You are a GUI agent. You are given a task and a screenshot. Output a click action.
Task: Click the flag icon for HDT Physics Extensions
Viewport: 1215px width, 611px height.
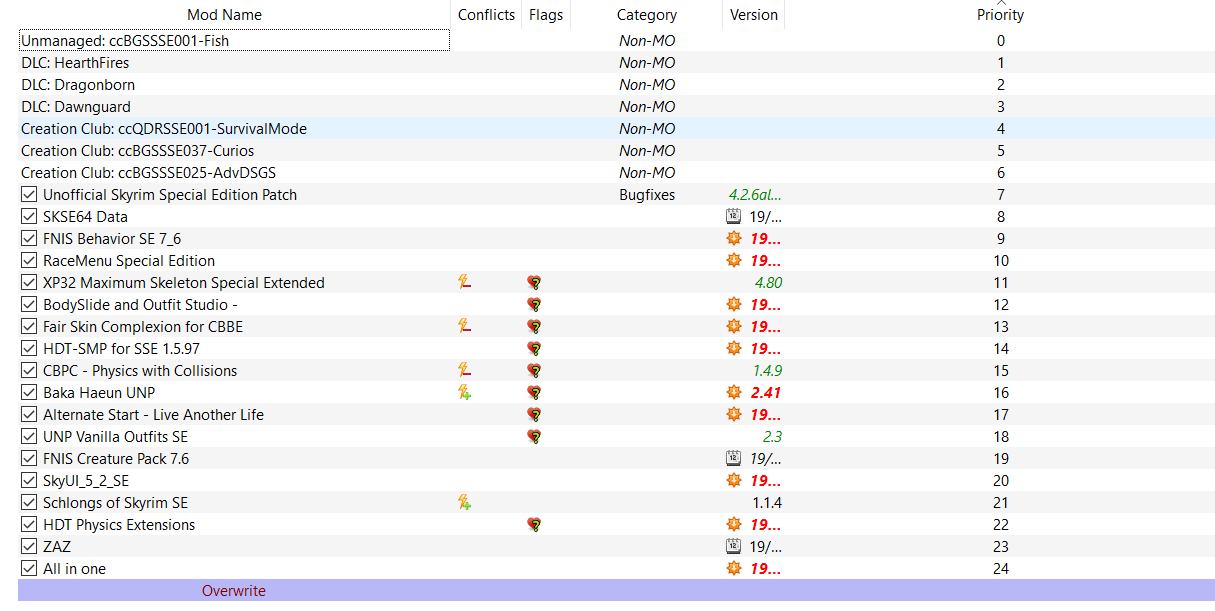click(x=534, y=525)
